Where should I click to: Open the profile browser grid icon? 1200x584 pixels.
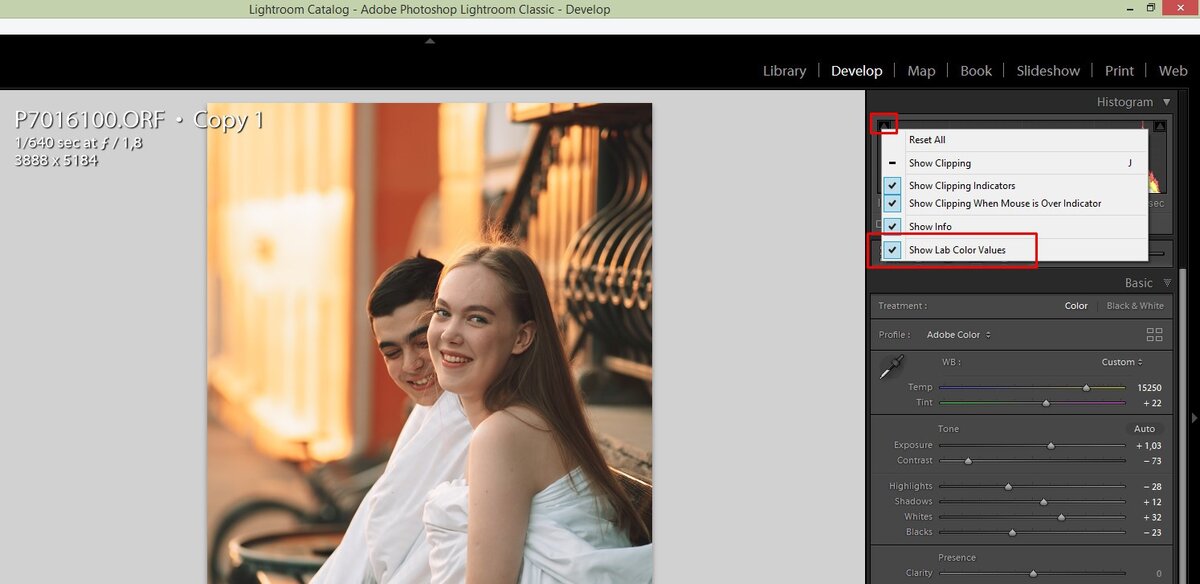pyautogui.click(x=1155, y=335)
